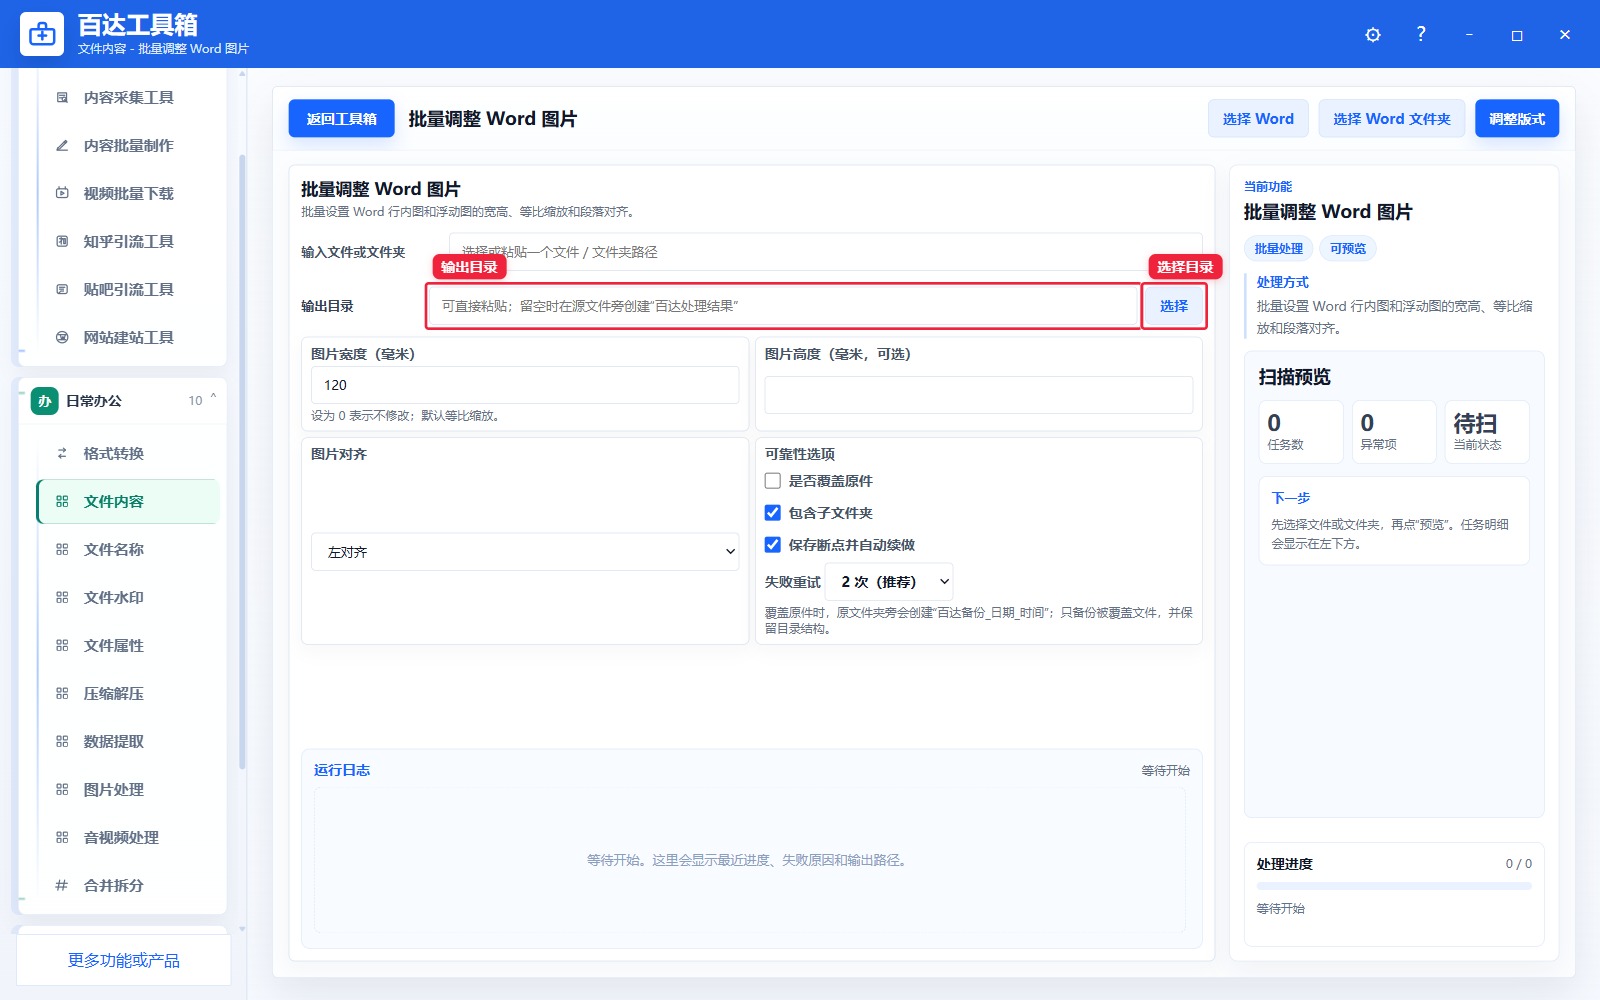
Task: Click the 处理方式 label
Action: (1282, 282)
